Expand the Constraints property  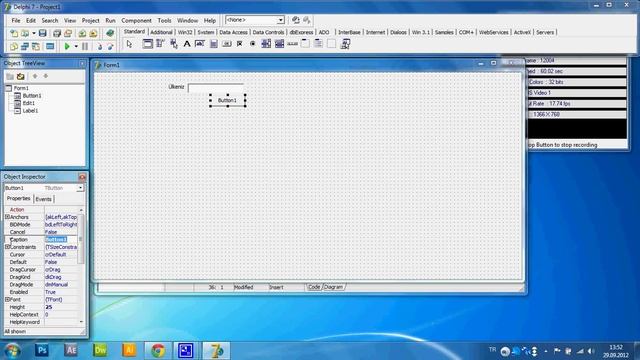click(x=7, y=247)
